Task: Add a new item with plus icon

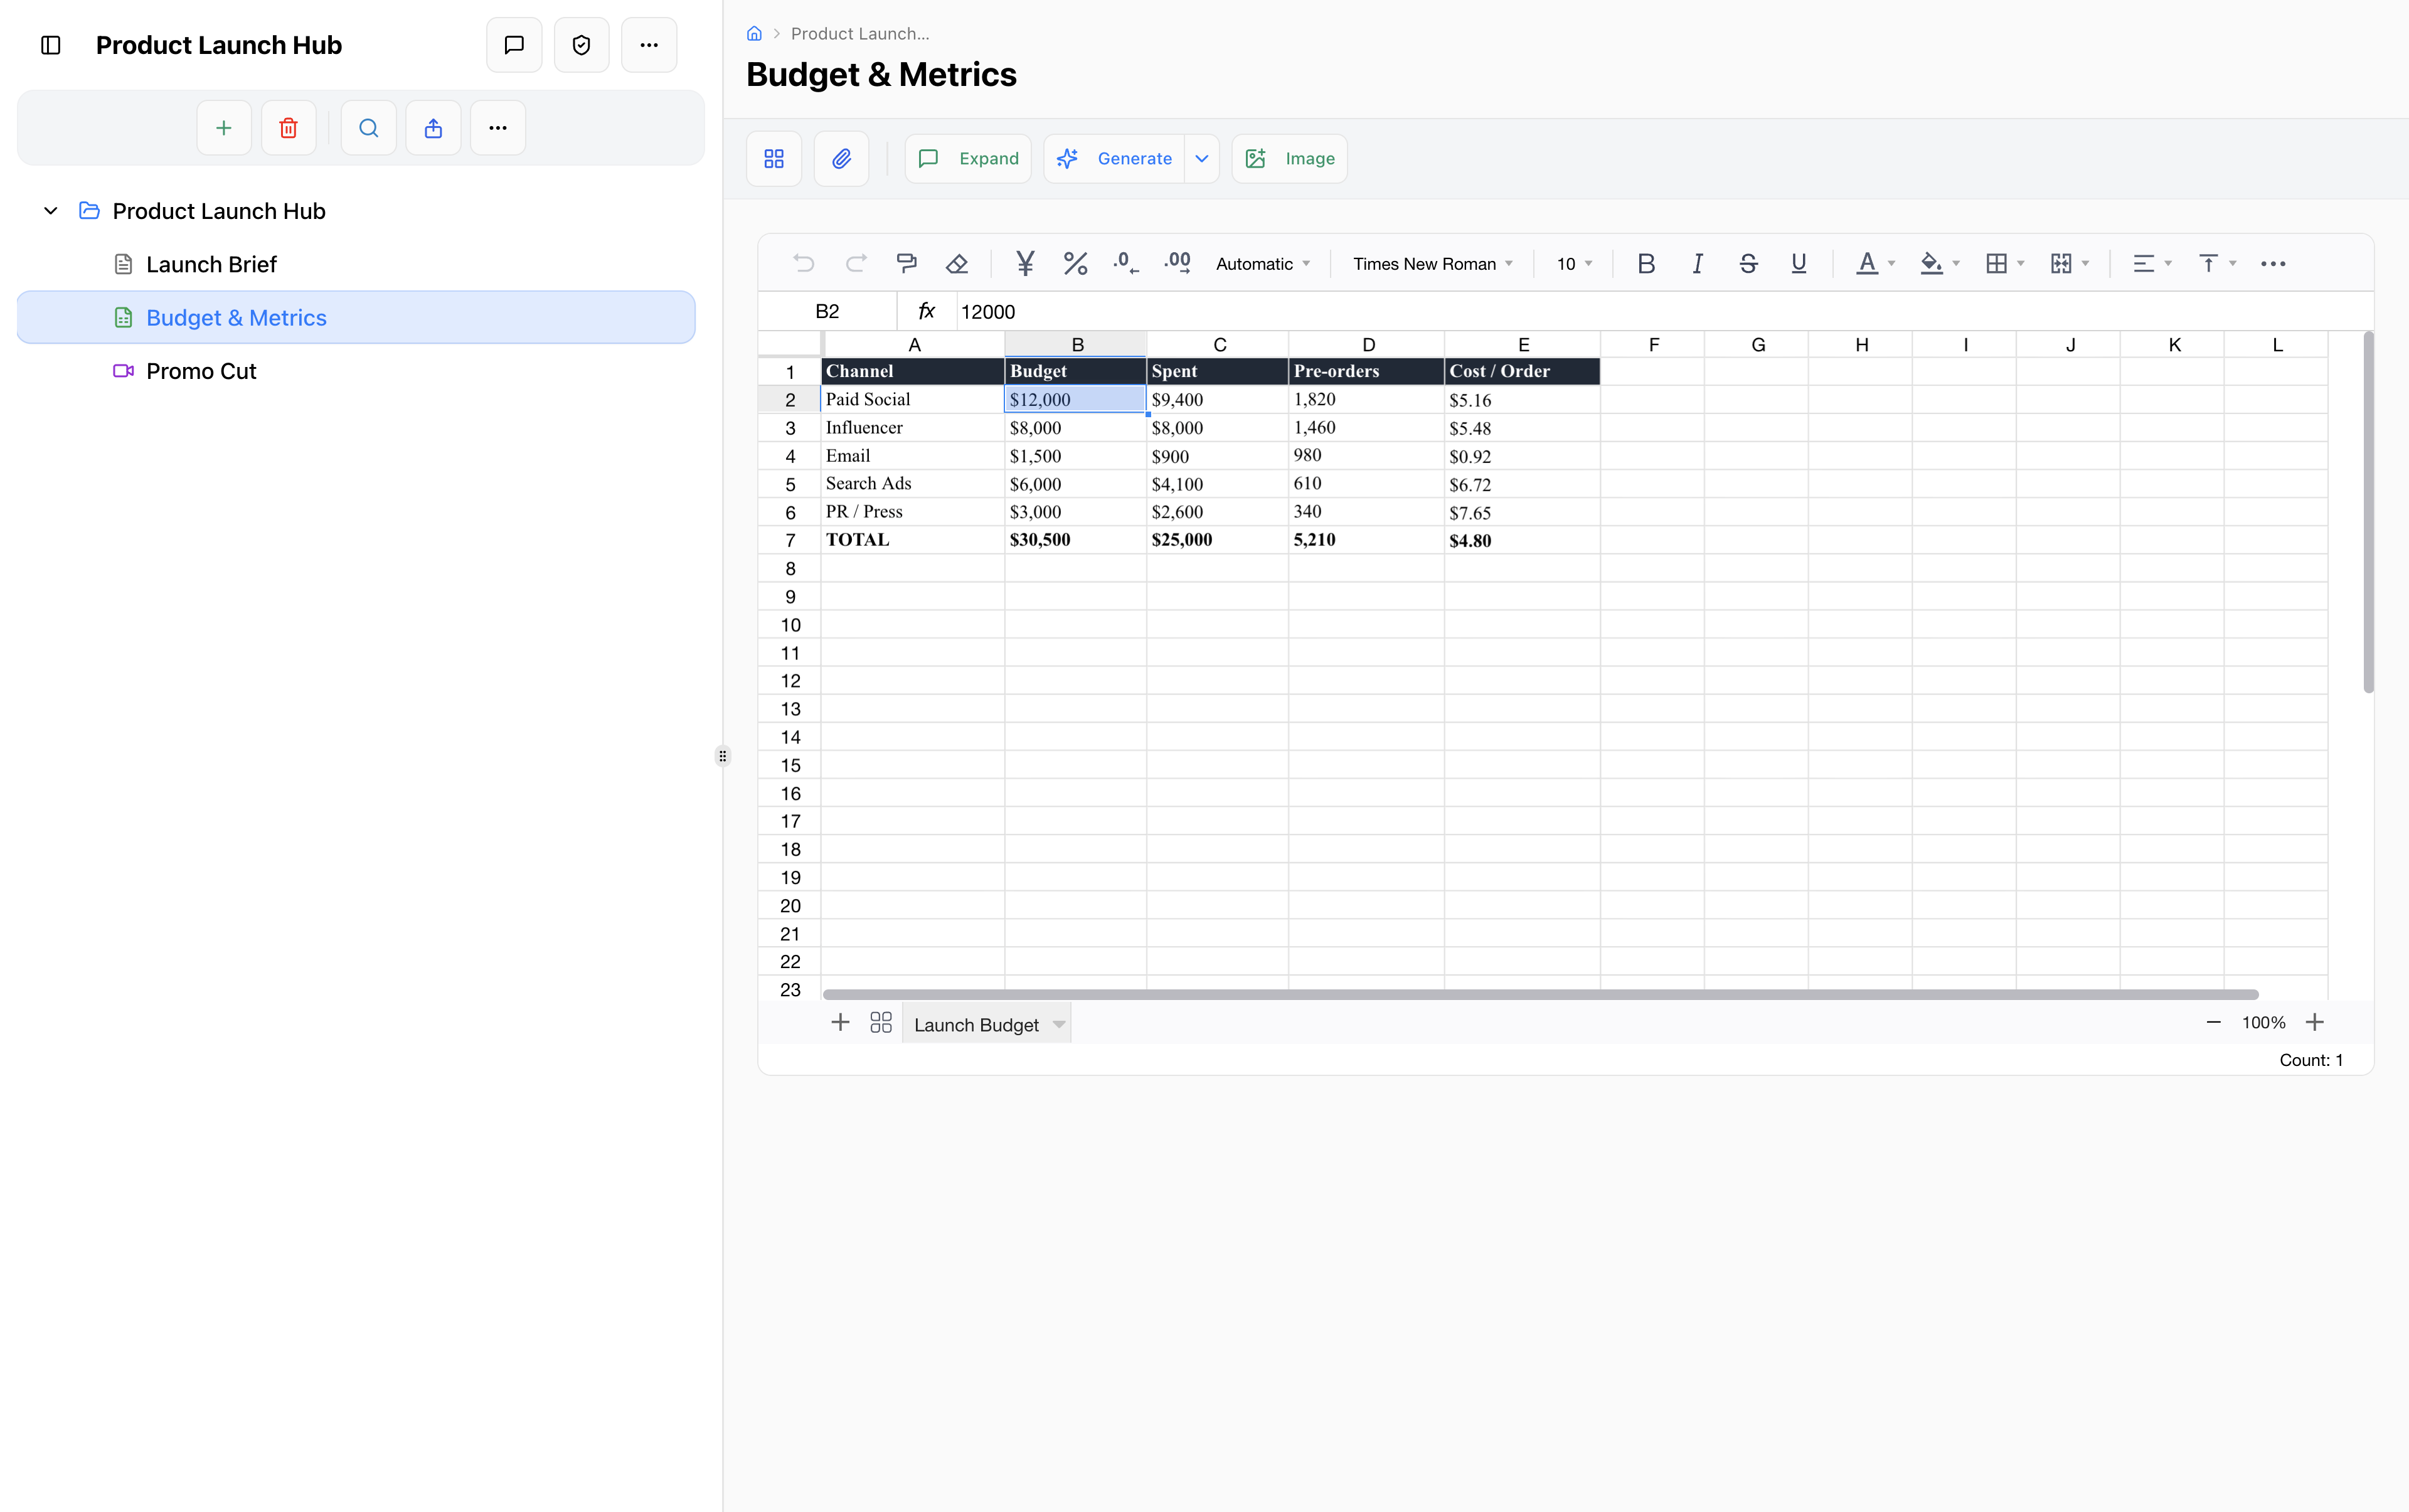Action: point(224,128)
